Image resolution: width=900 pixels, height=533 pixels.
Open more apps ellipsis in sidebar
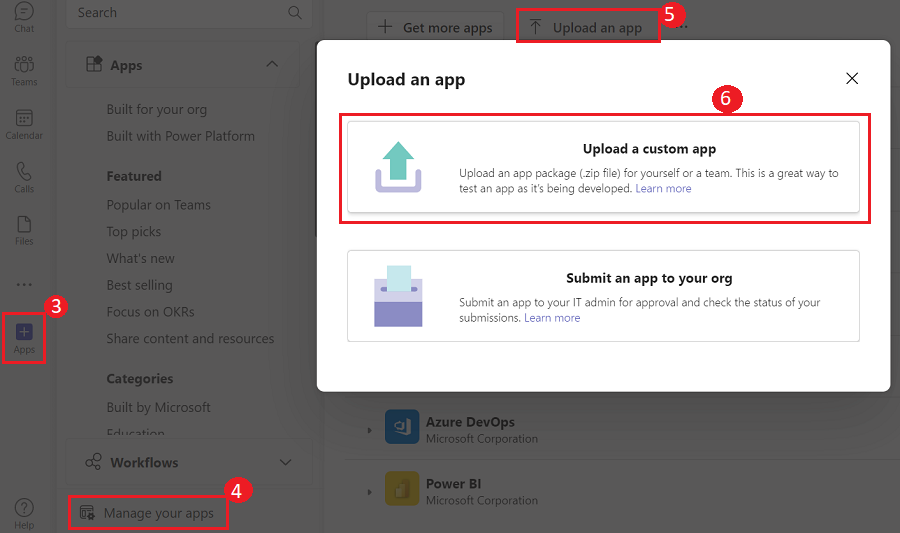24,285
